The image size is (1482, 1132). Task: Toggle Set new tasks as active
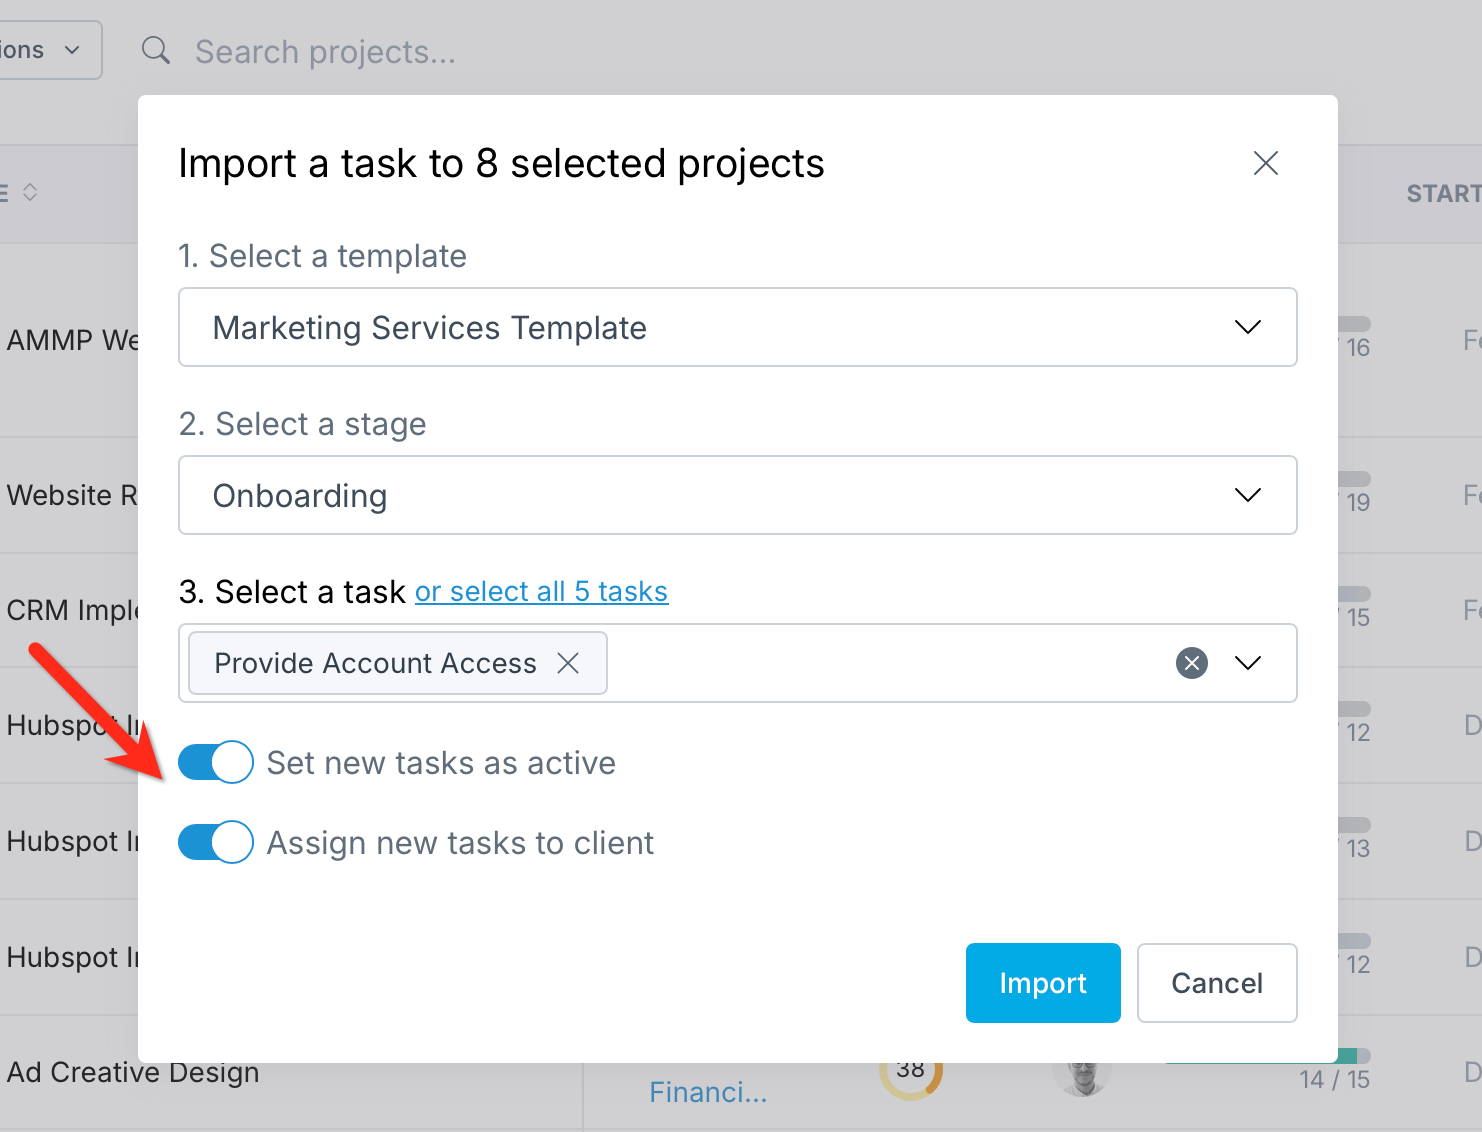tap(216, 763)
